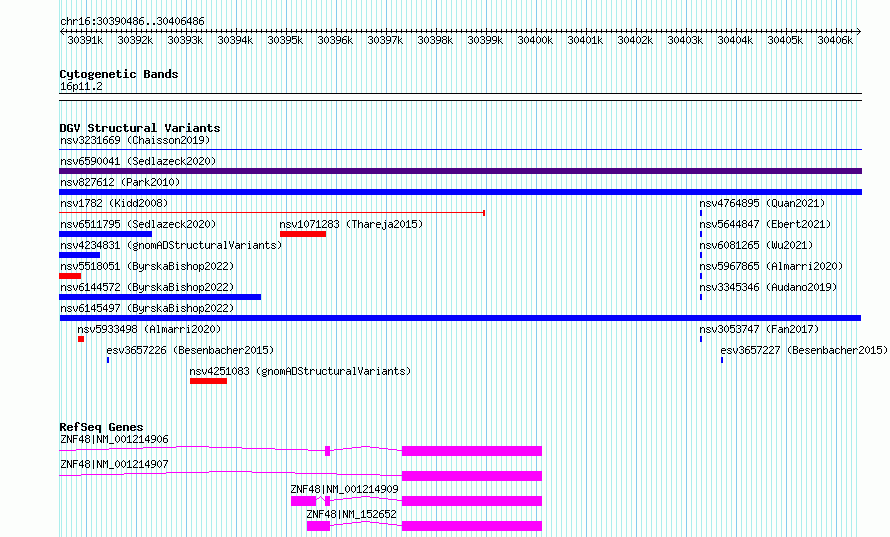Select the blue bar under nsv4234831
The image size is (890, 537).
(x=79, y=255)
